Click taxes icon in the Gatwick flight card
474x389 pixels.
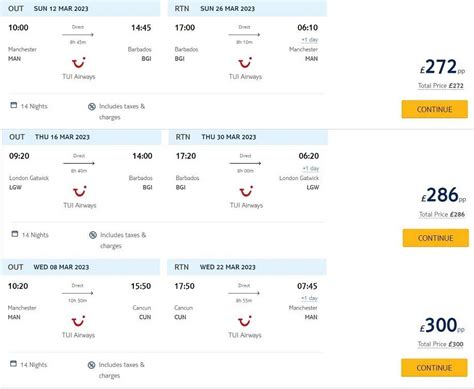pyautogui.click(x=93, y=235)
